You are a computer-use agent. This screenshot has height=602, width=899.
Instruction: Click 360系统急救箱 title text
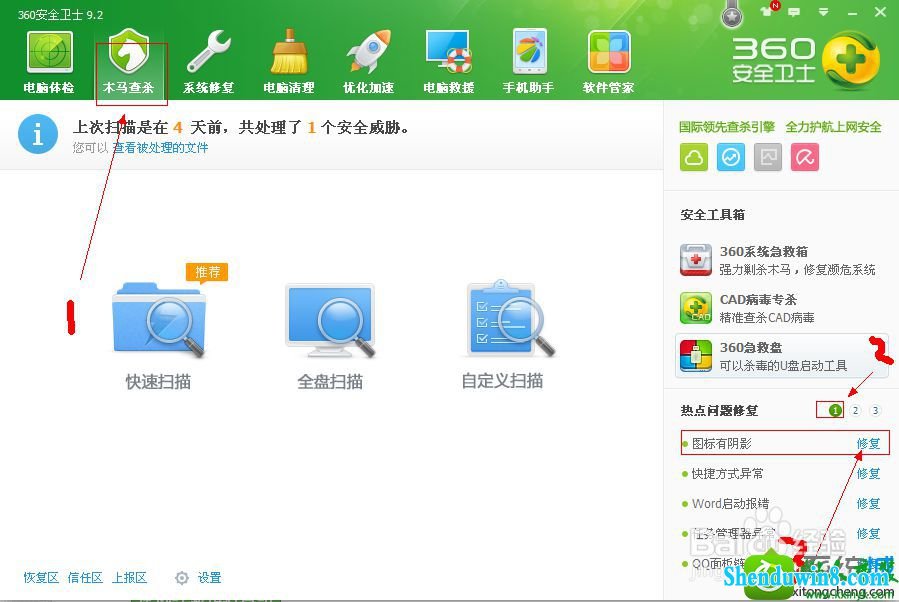point(764,252)
